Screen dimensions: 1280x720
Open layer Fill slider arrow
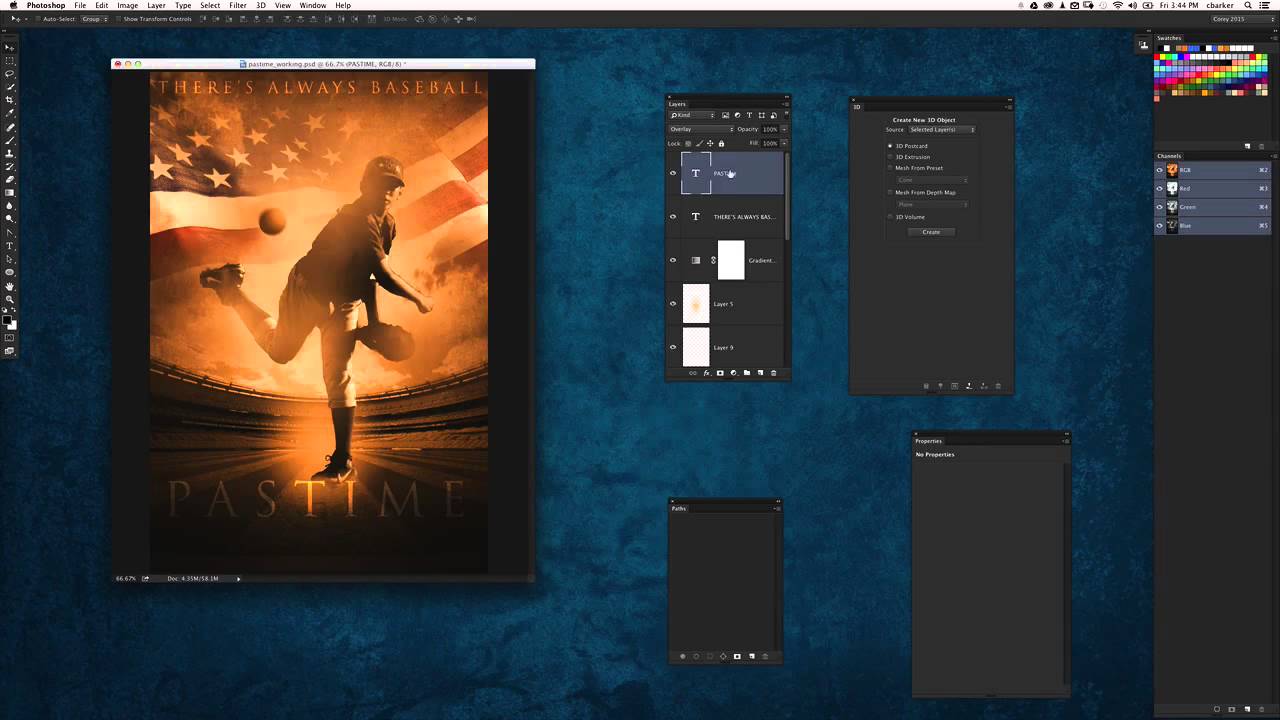coord(784,143)
